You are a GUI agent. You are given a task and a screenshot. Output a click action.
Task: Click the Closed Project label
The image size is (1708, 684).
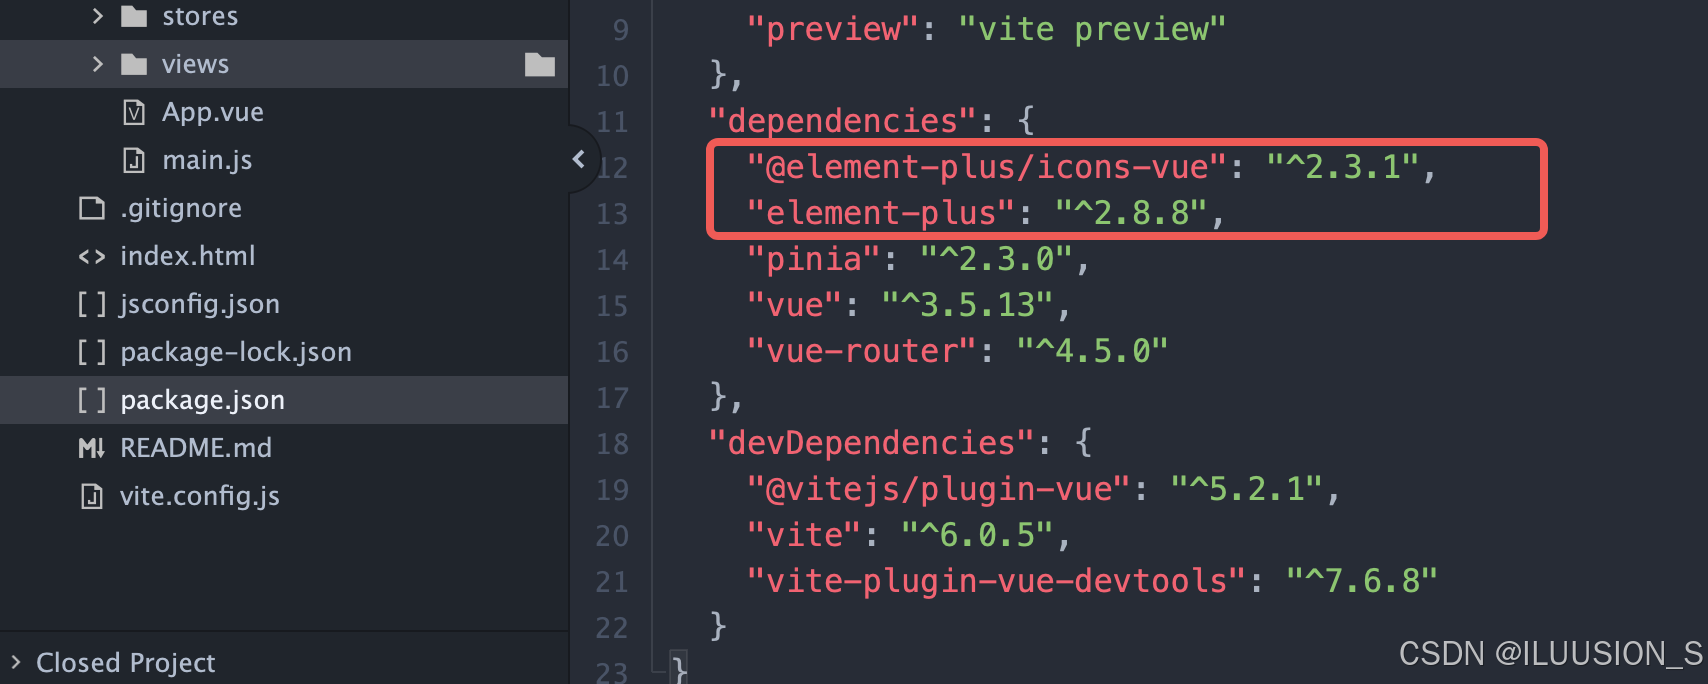pyautogui.click(x=126, y=662)
